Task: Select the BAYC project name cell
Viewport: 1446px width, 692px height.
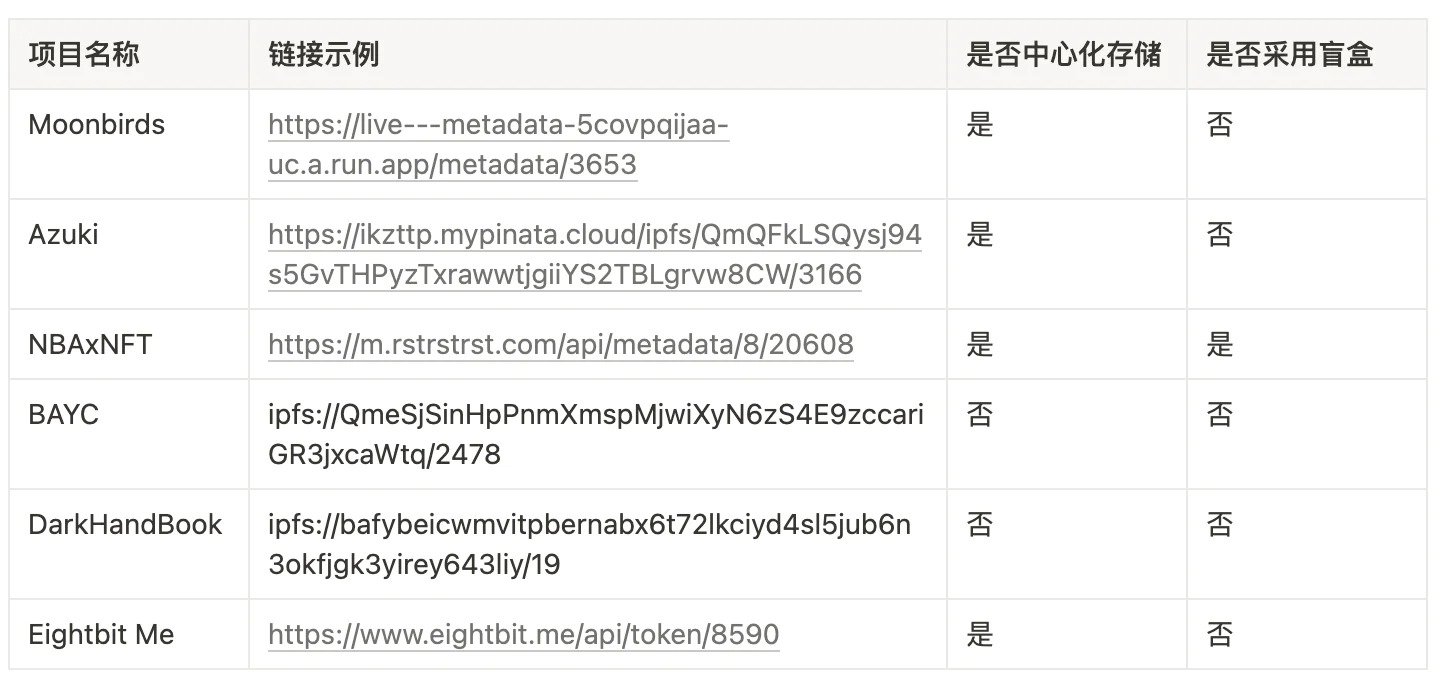Action: click(64, 415)
